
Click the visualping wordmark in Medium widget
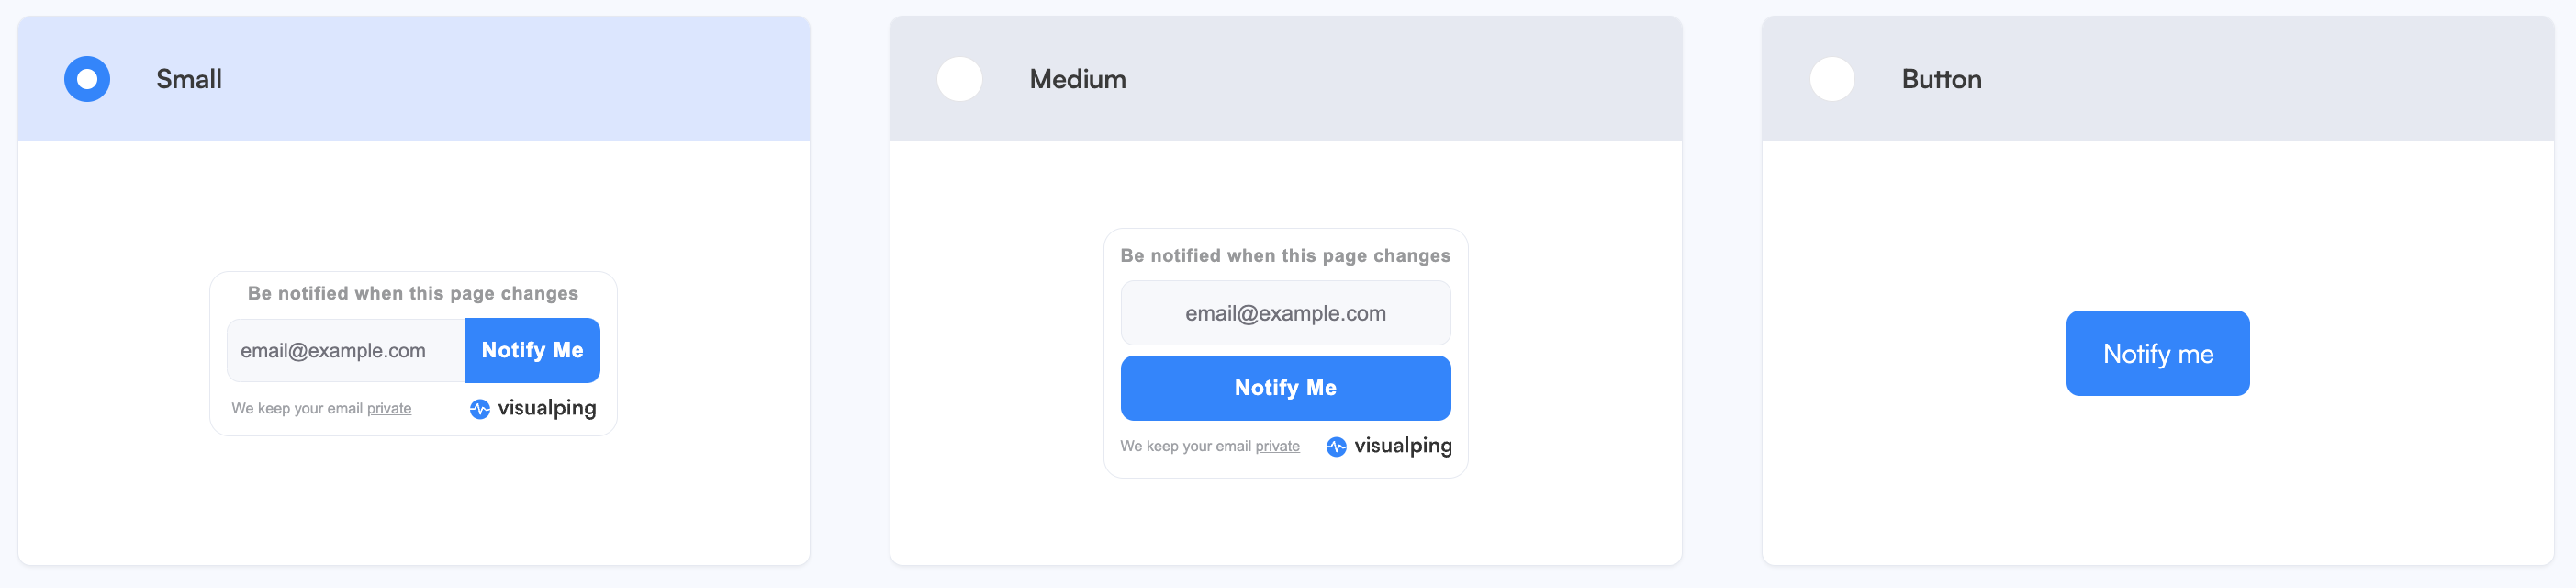tap(1403, 446)
